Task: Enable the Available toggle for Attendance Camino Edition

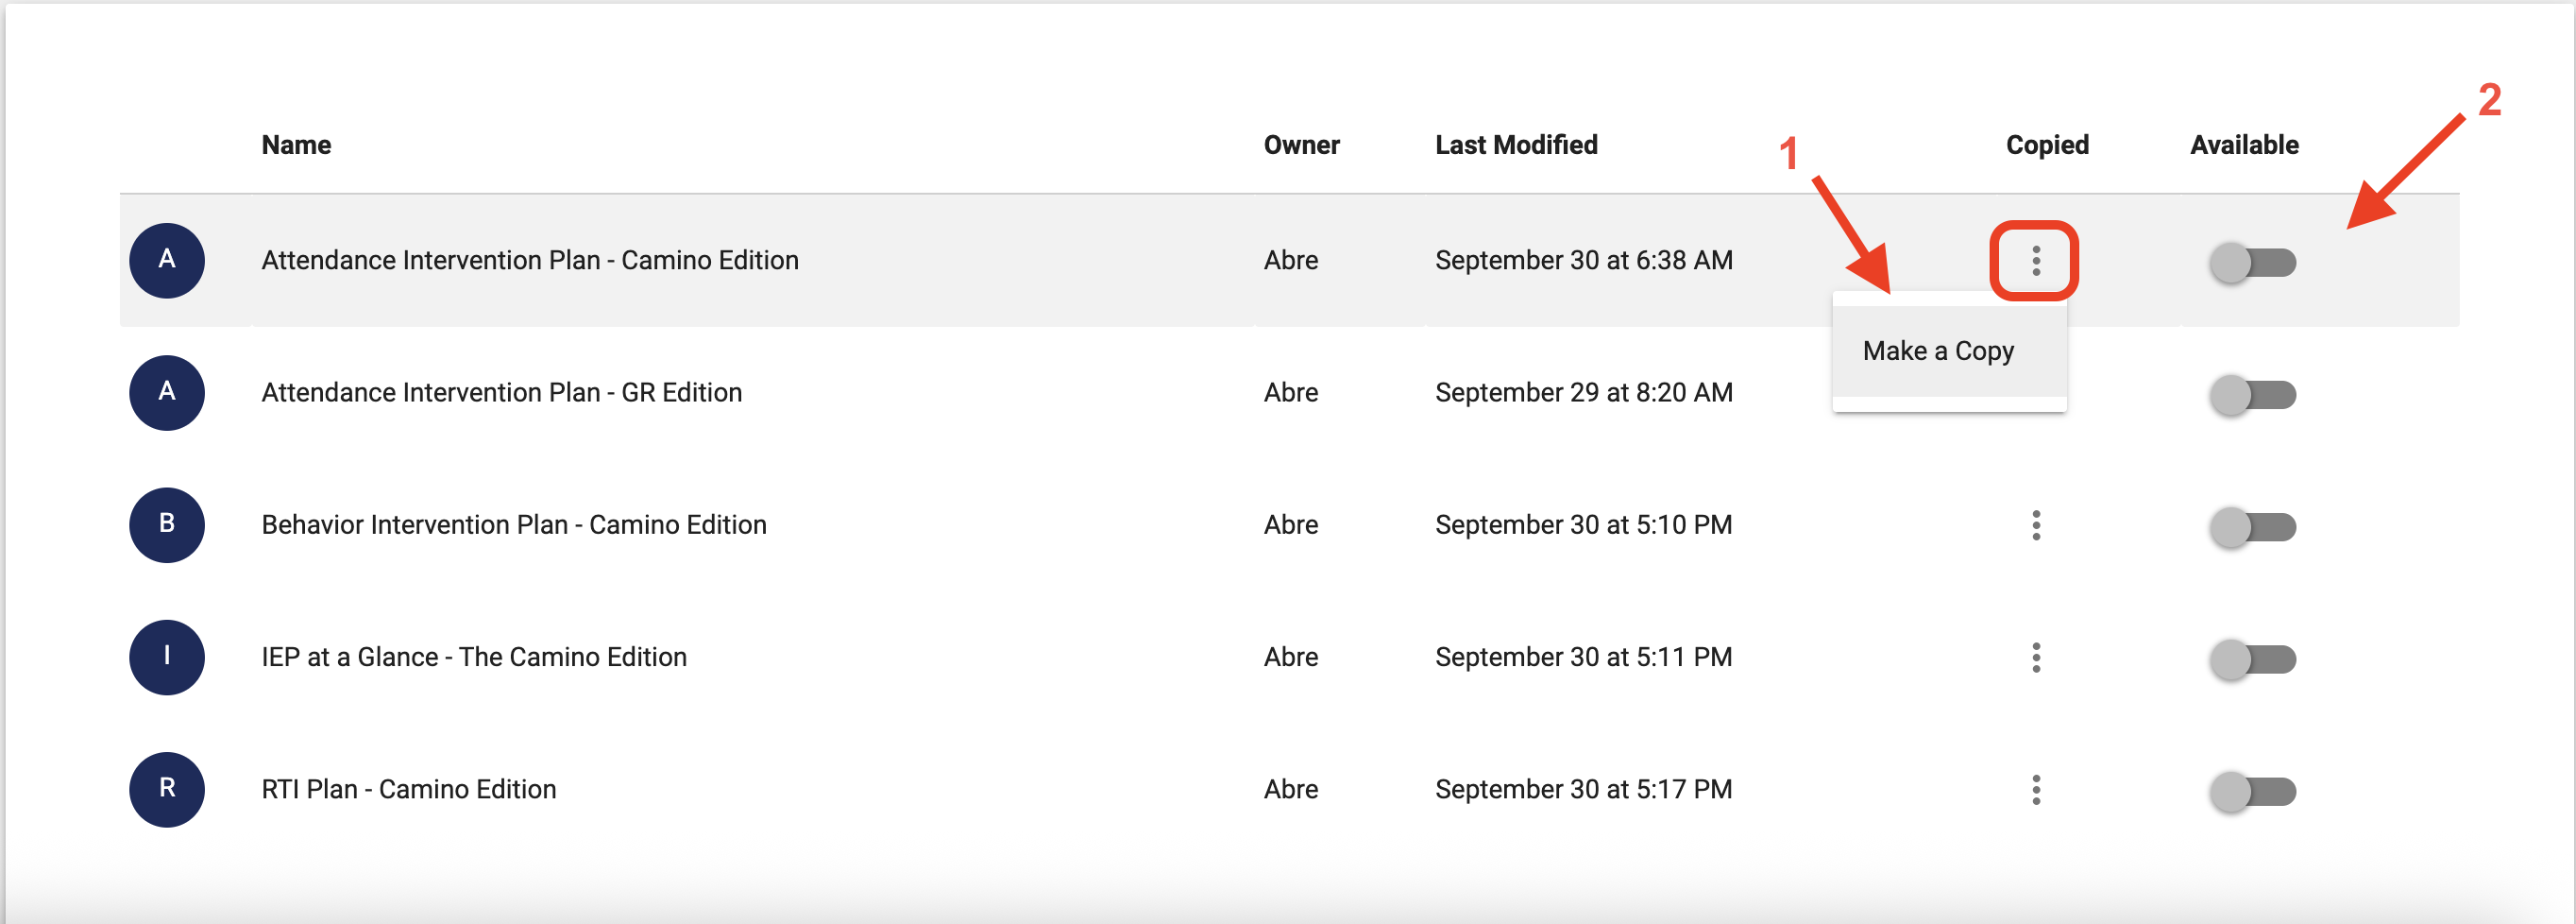Action: point(2253,262)
